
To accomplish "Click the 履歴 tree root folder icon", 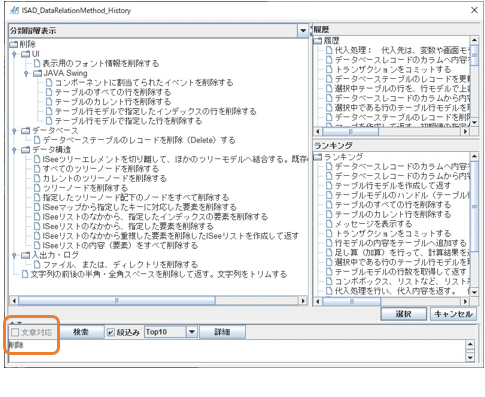I will [318, 41].
